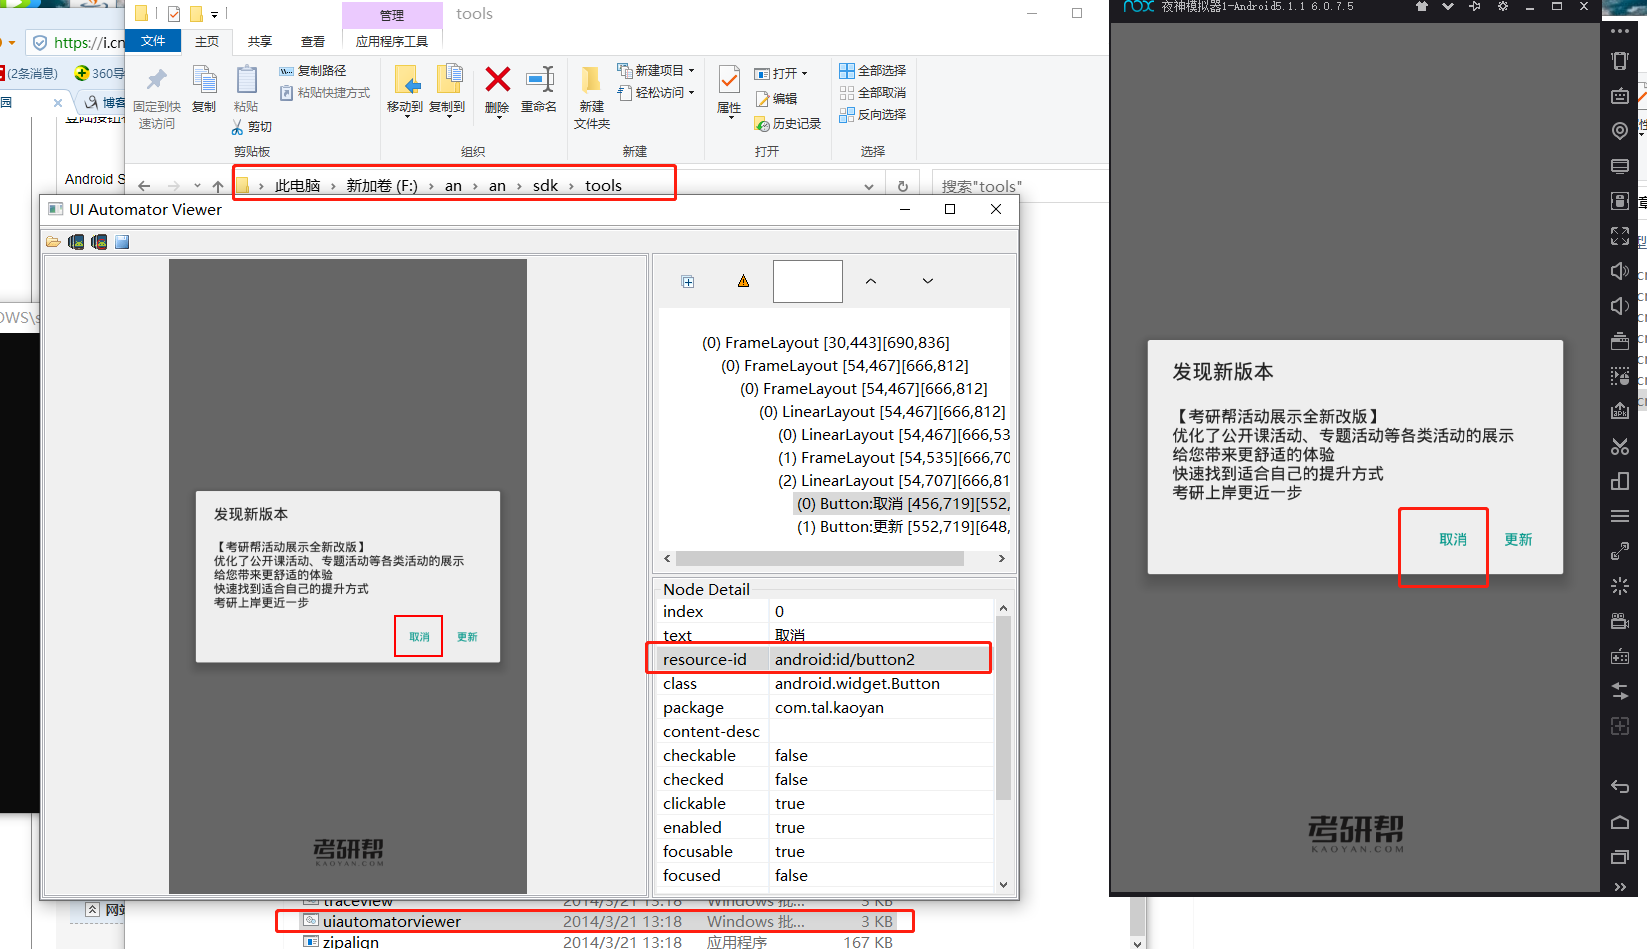Open the Nox APK install tool
Image resolution: width=1647 pixels, height=949 pixels.
tap(1621, 410)
